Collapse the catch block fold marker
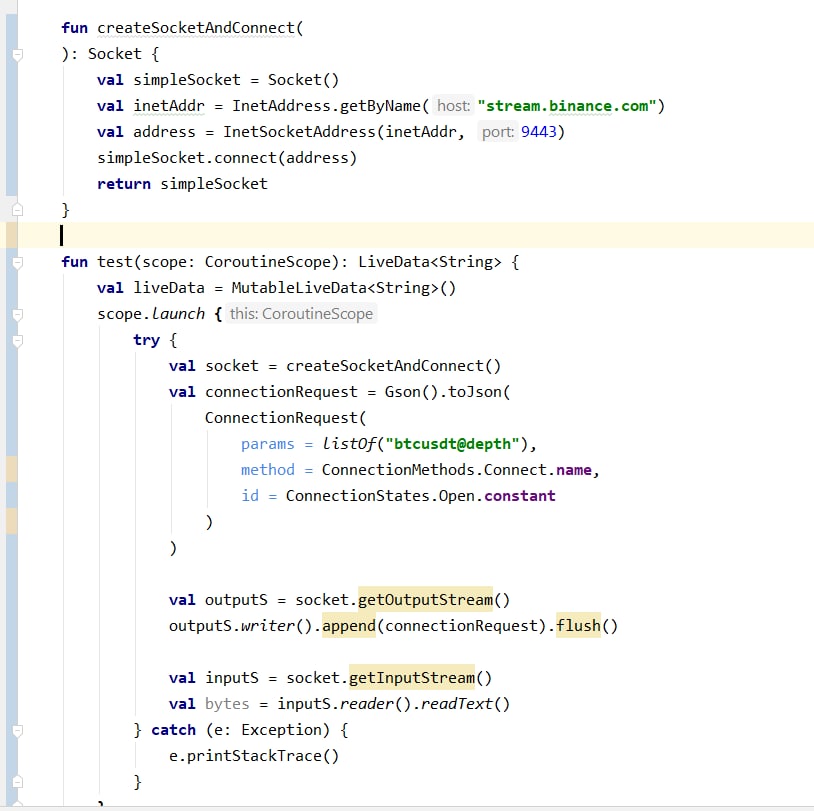Viewport: 814px width, 811px height. [18, 731]
